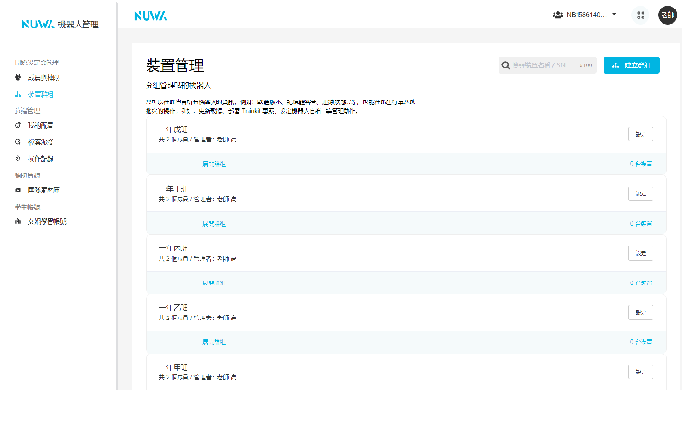Select 裝置管理 in the sidebar menu
Screen dimensions: 689x433
[x=42, y=93]
